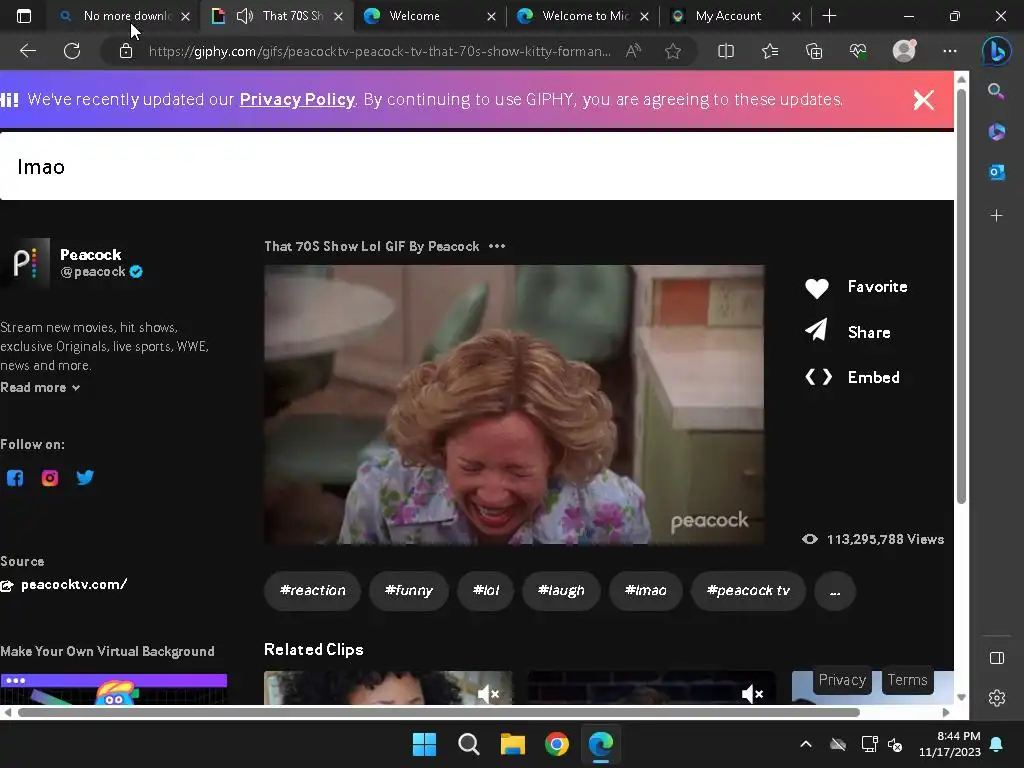Switch to the Welcome to Microsoft tab
The image size is (1024, 768).
click(585, 16)
